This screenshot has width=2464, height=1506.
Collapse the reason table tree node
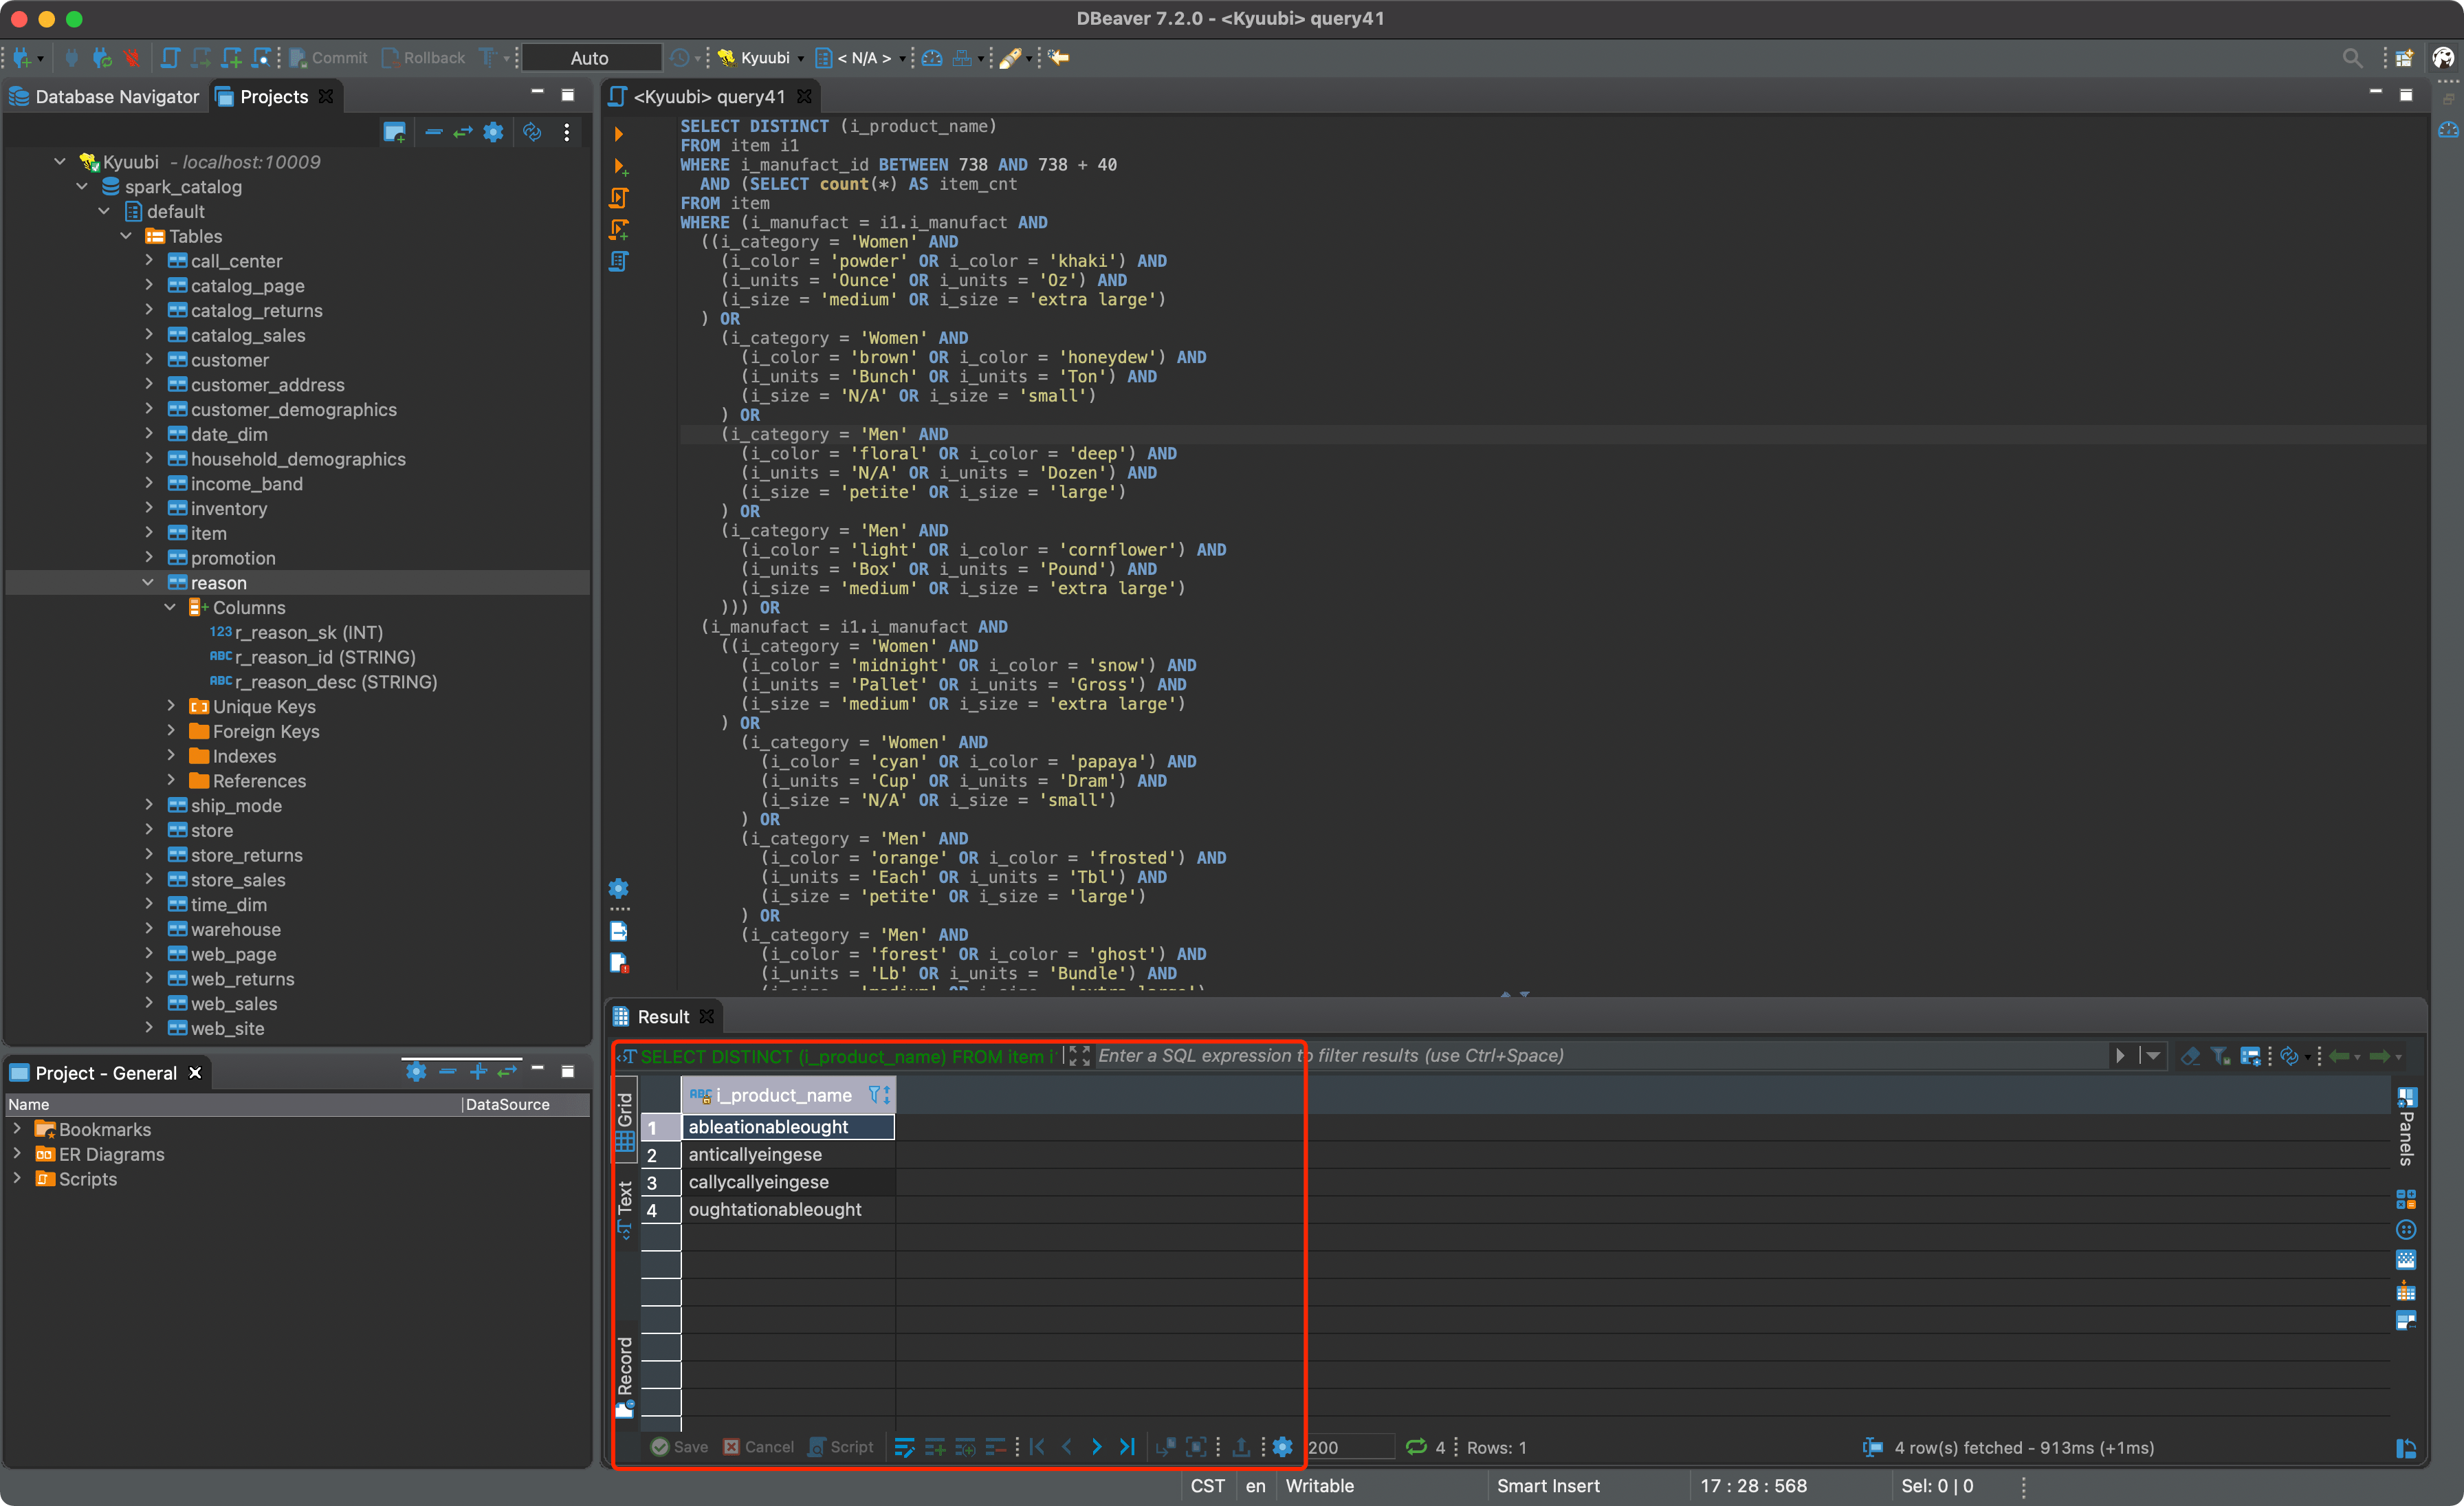148,582
